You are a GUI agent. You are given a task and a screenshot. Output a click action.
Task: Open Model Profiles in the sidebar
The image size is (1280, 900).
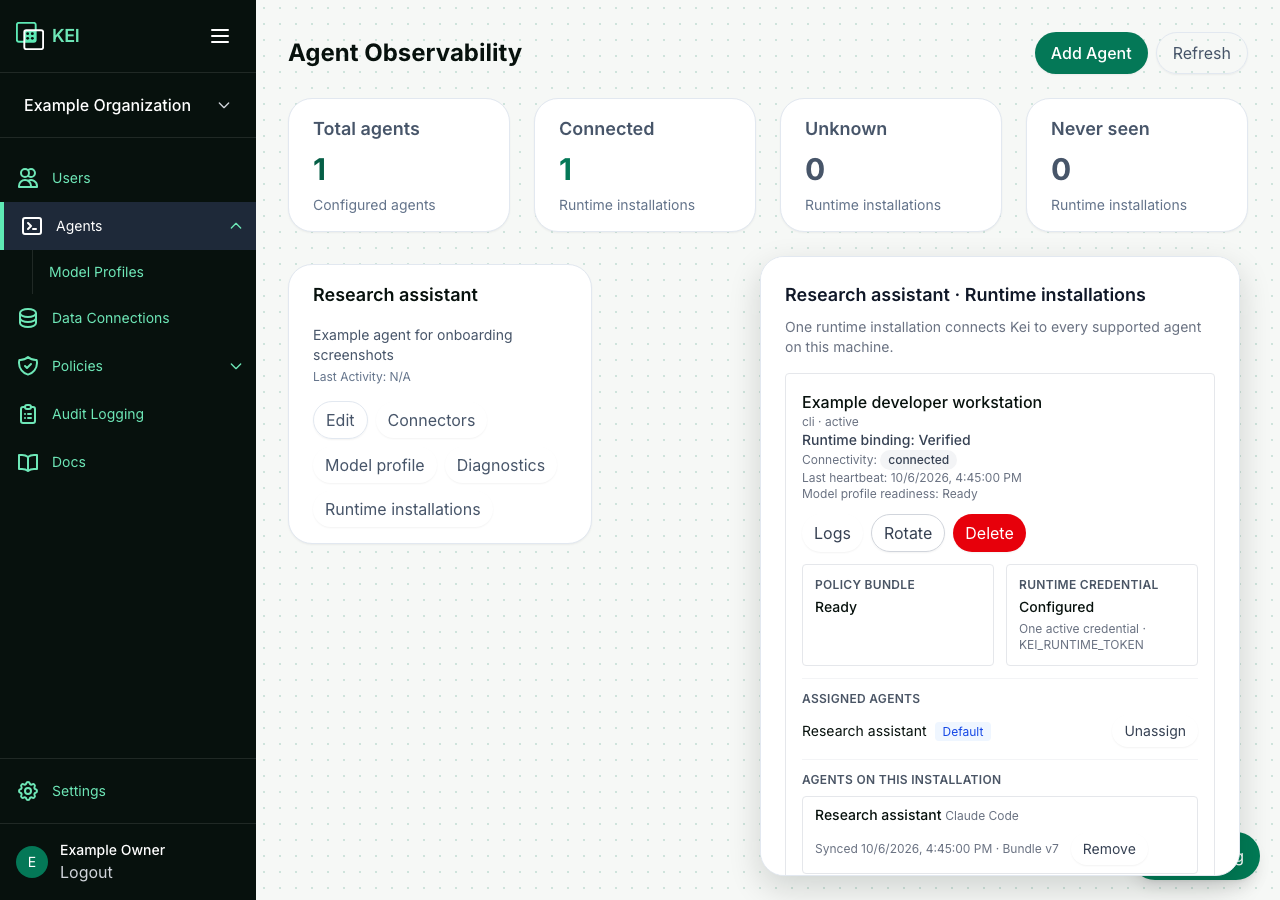96,272
